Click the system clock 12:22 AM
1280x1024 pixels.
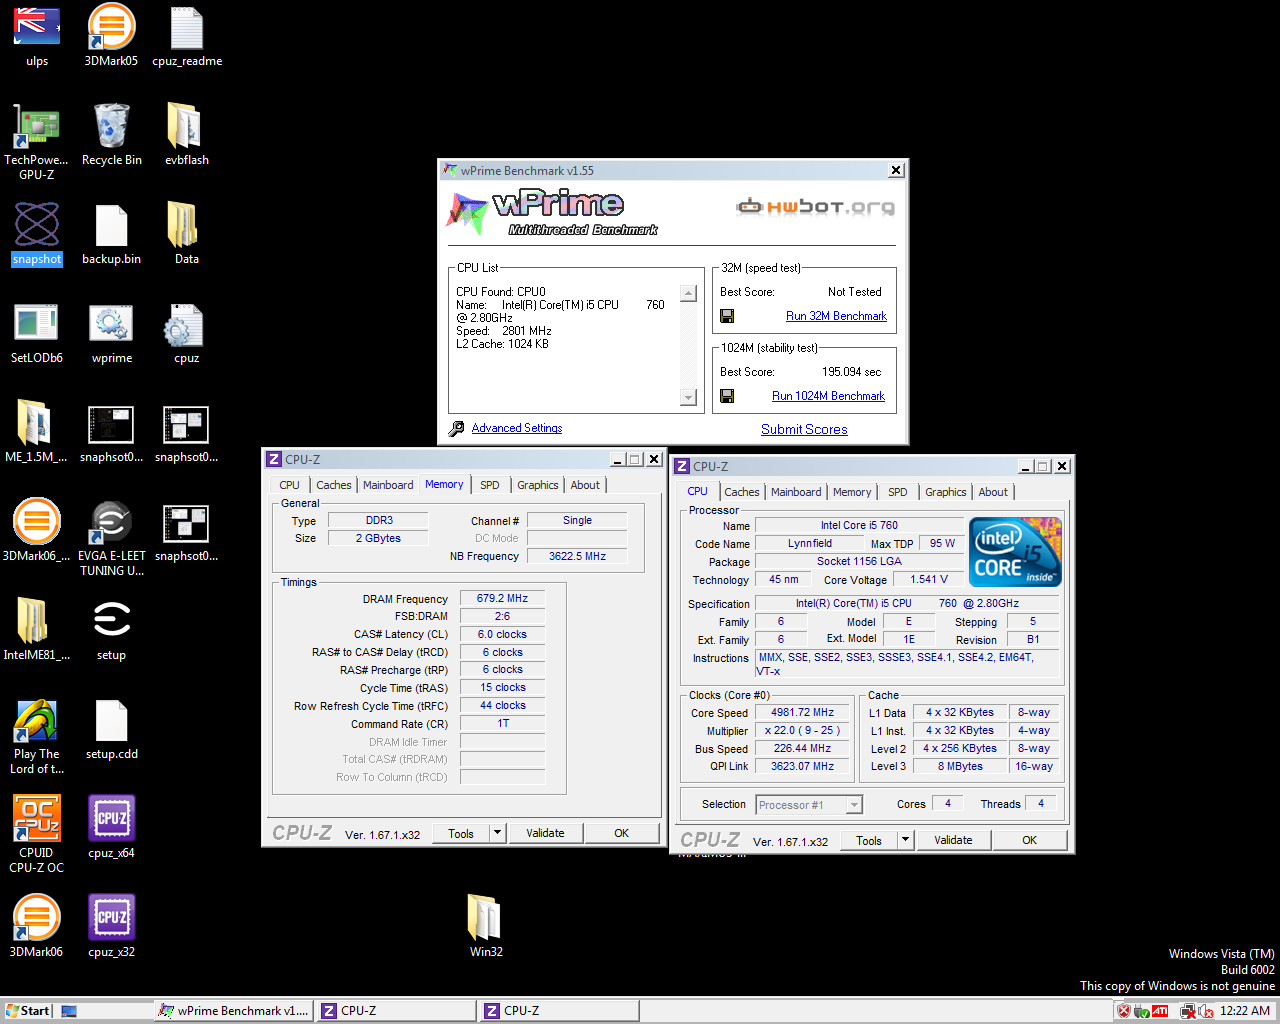pos(1245,1011)
